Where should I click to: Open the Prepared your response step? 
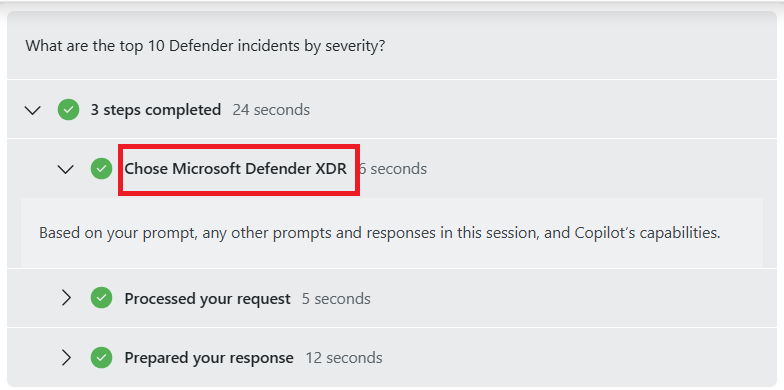209,358
